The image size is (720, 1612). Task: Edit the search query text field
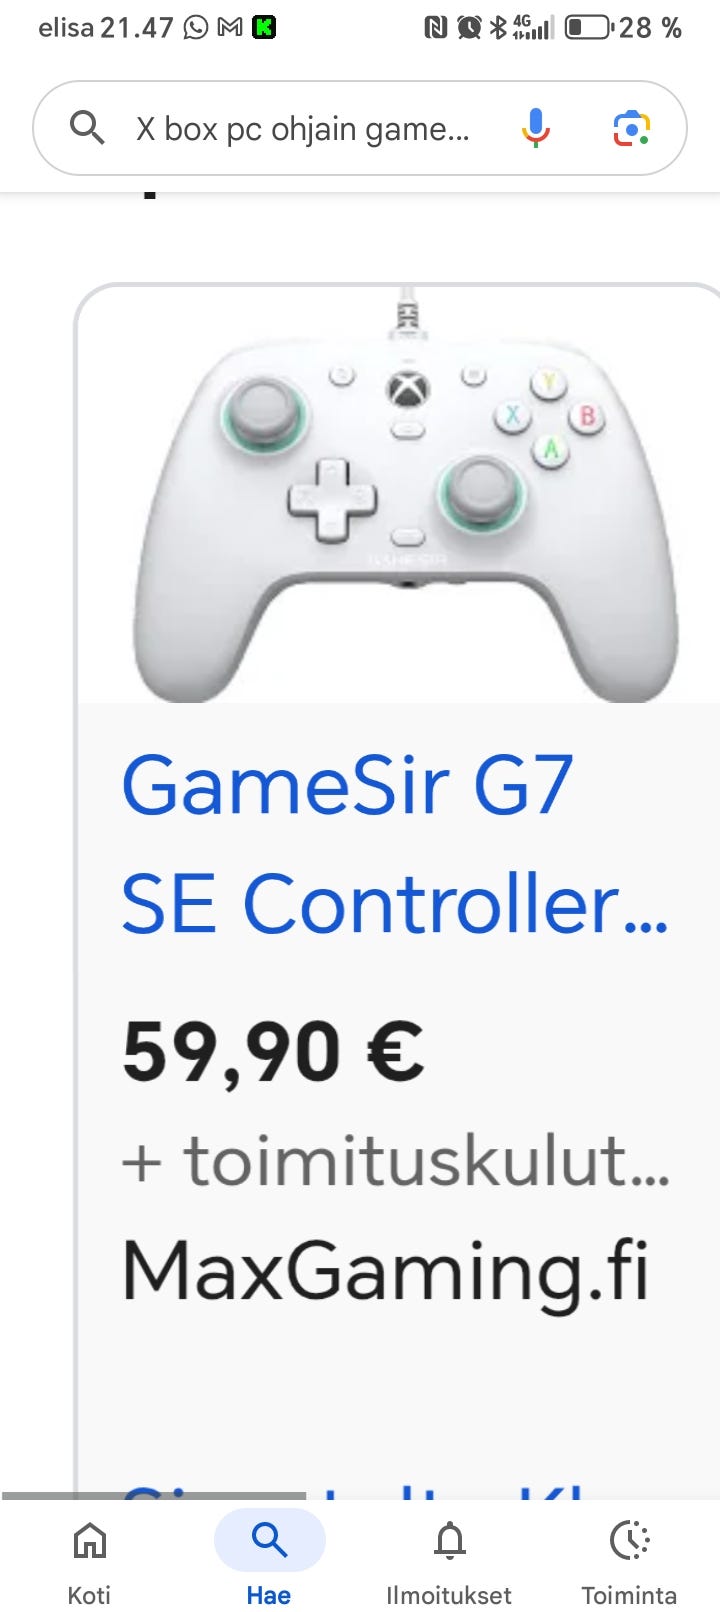tap(302, 129)
